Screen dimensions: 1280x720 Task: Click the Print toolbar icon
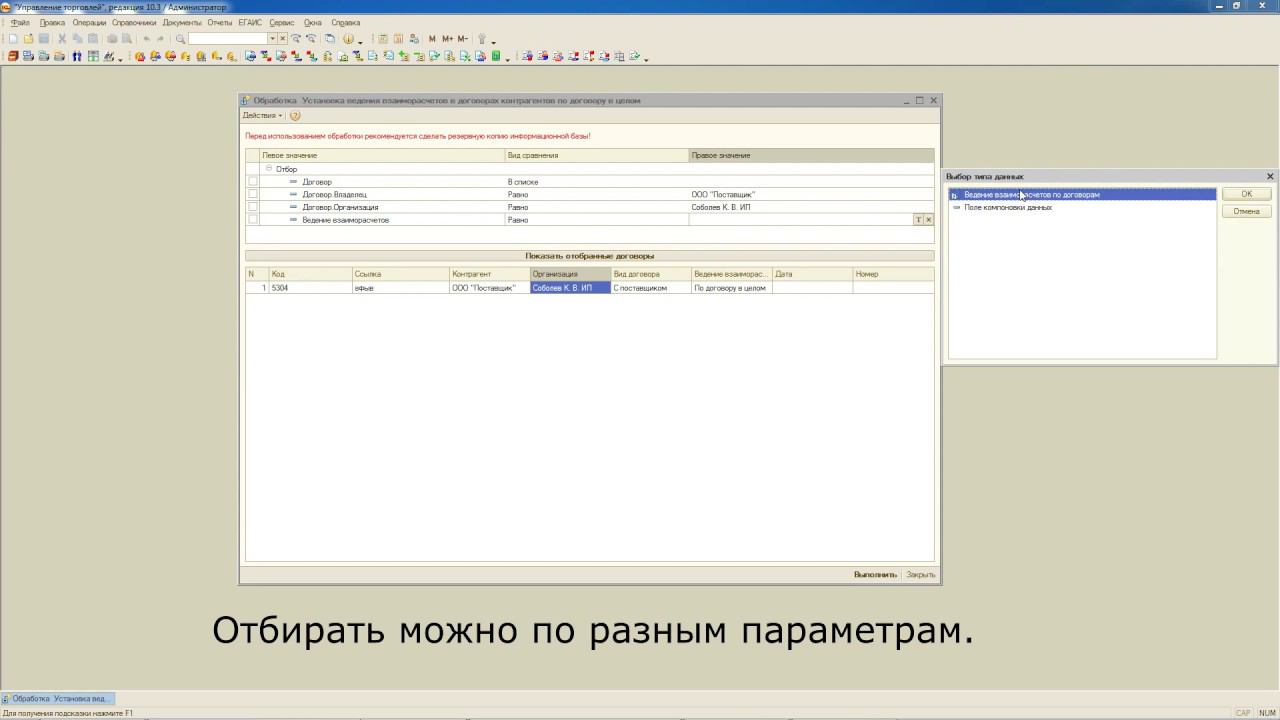[x=112, y=39]
